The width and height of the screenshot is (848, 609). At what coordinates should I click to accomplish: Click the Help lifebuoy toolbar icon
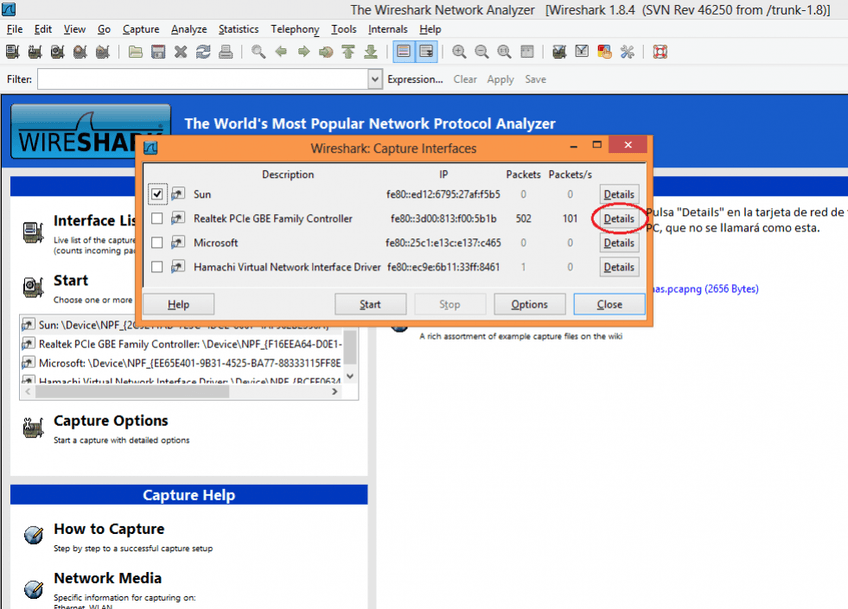tap(660, 51)
